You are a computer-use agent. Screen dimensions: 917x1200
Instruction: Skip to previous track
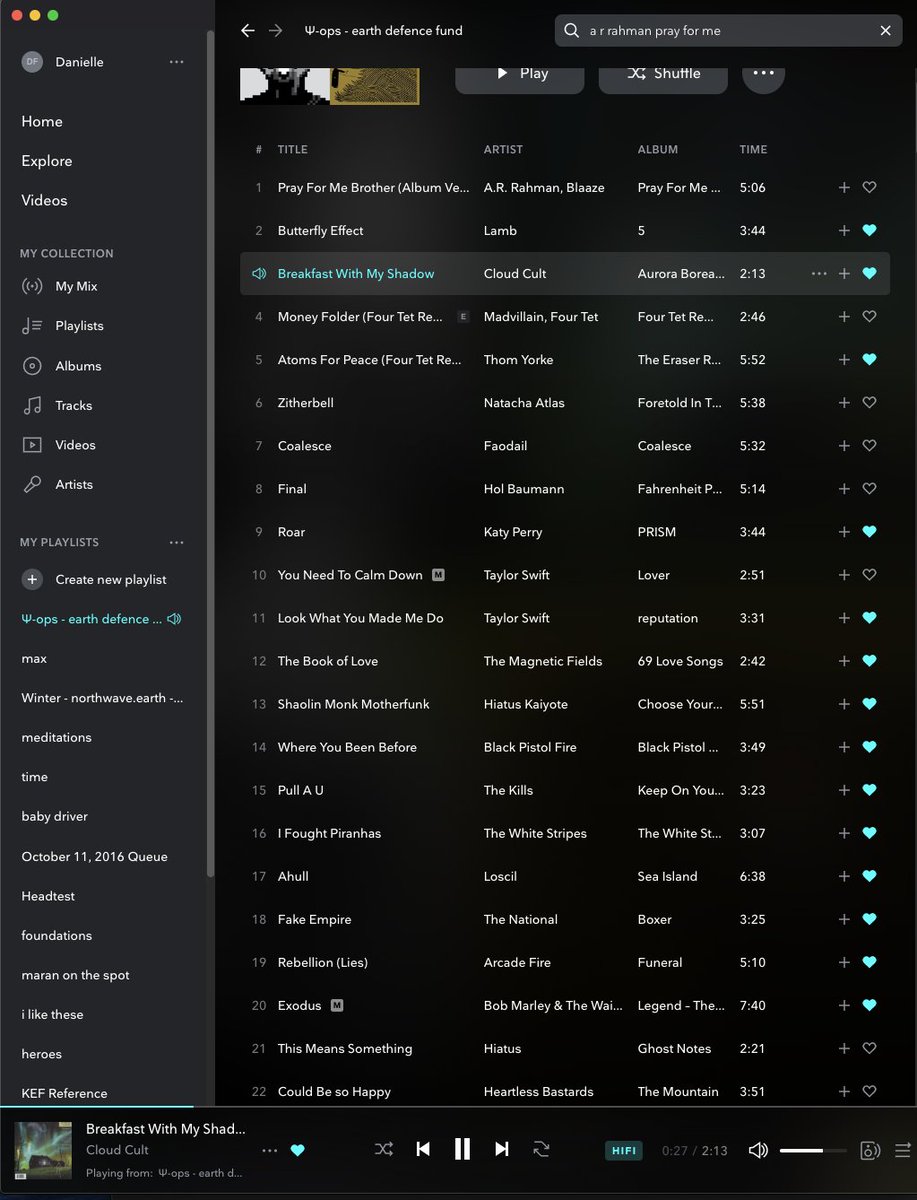point(423,1149)
